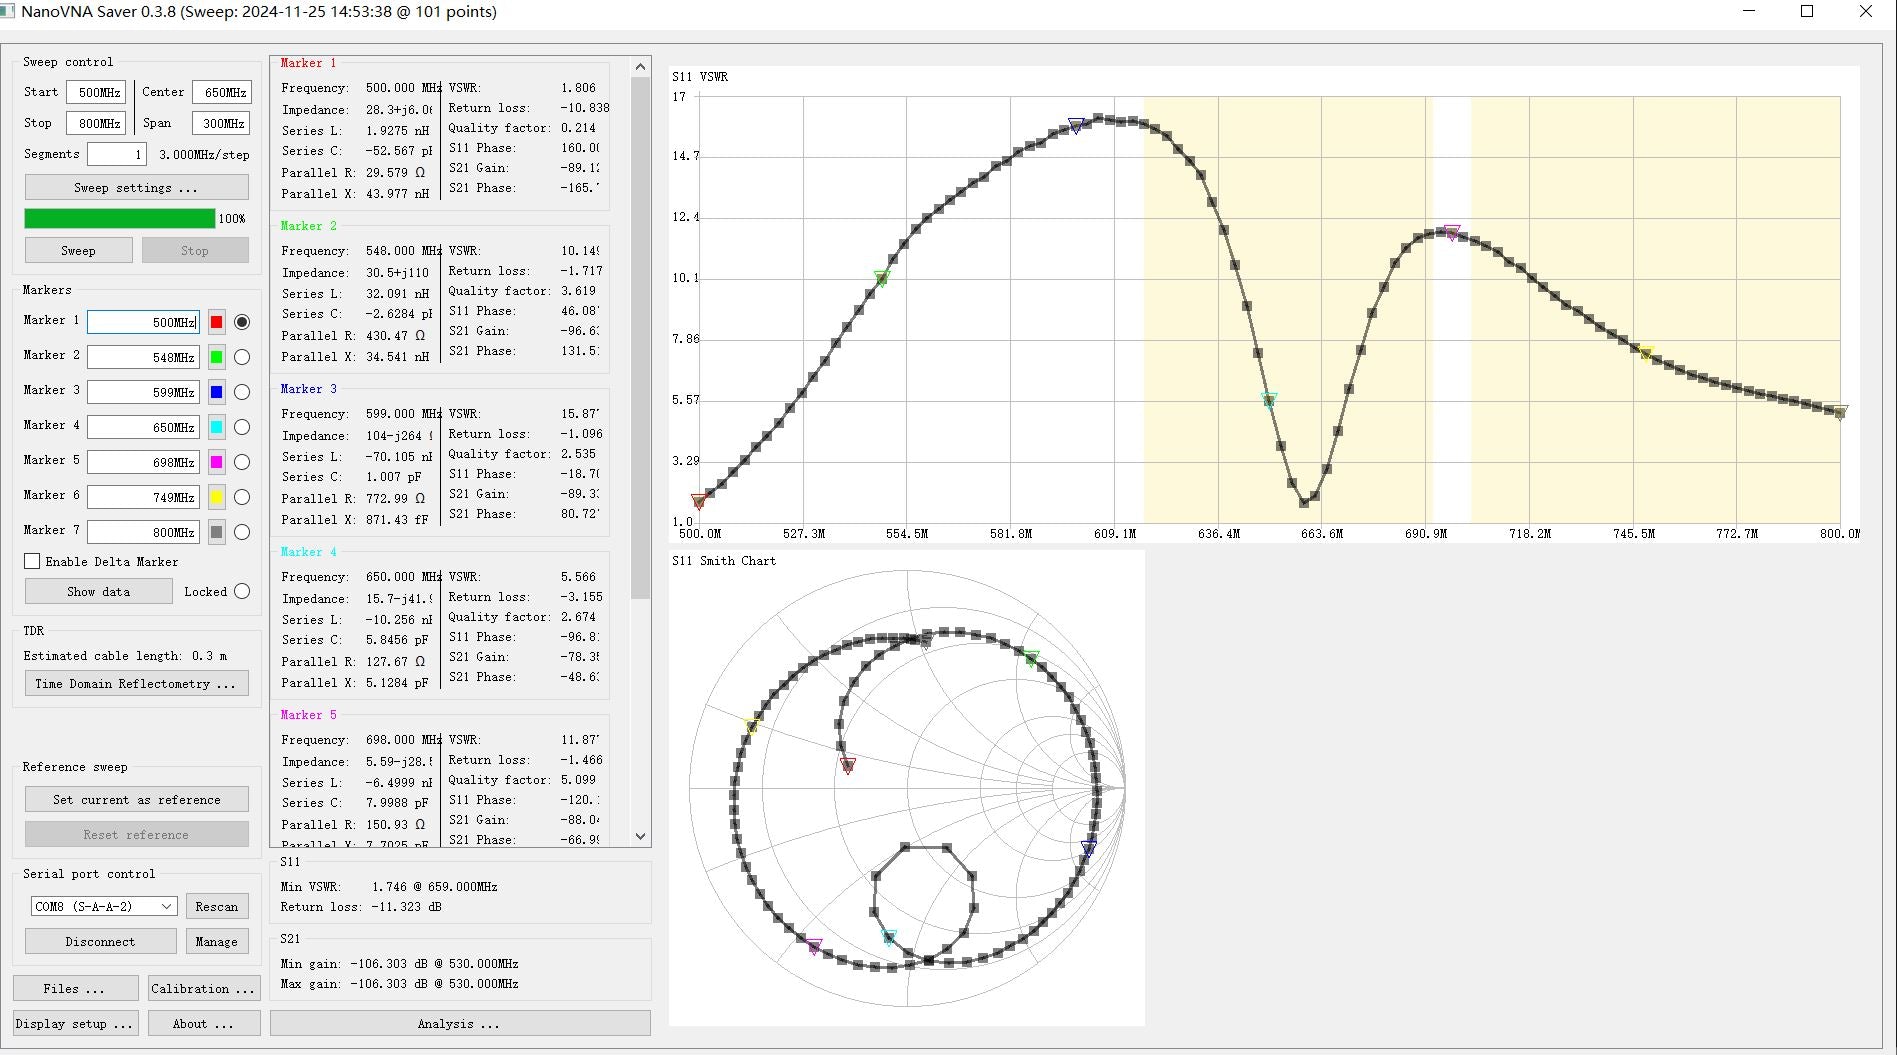1897x1055 pixels.
Task: Select the Marker 5 radio button
Action: [x=242, y=462]
